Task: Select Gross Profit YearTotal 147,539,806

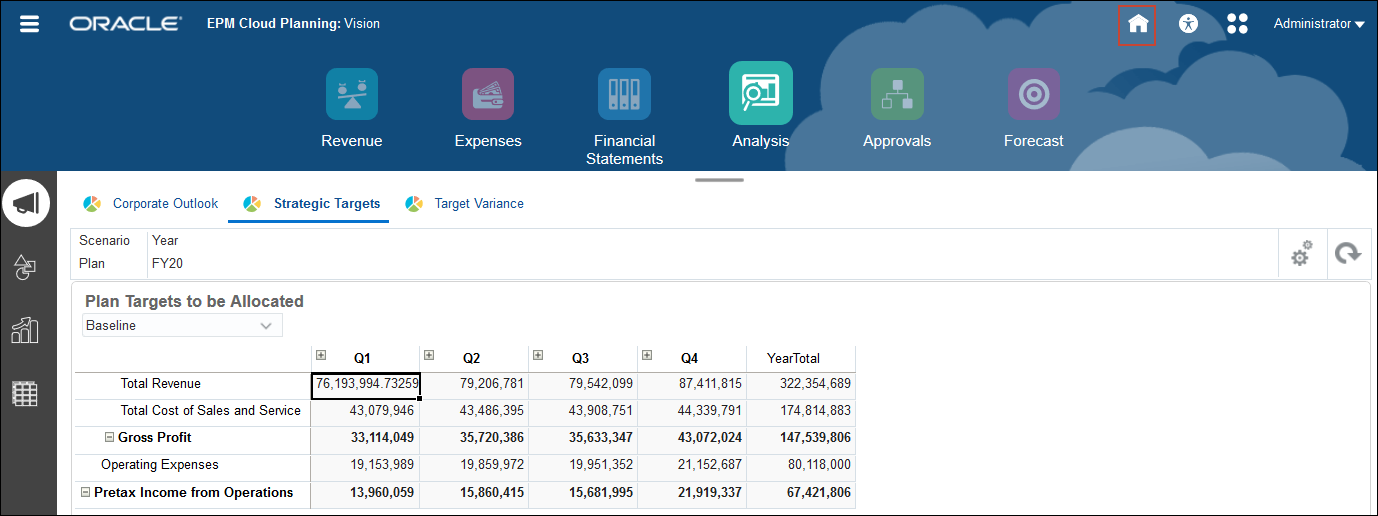Action: (x=801, y=438)
